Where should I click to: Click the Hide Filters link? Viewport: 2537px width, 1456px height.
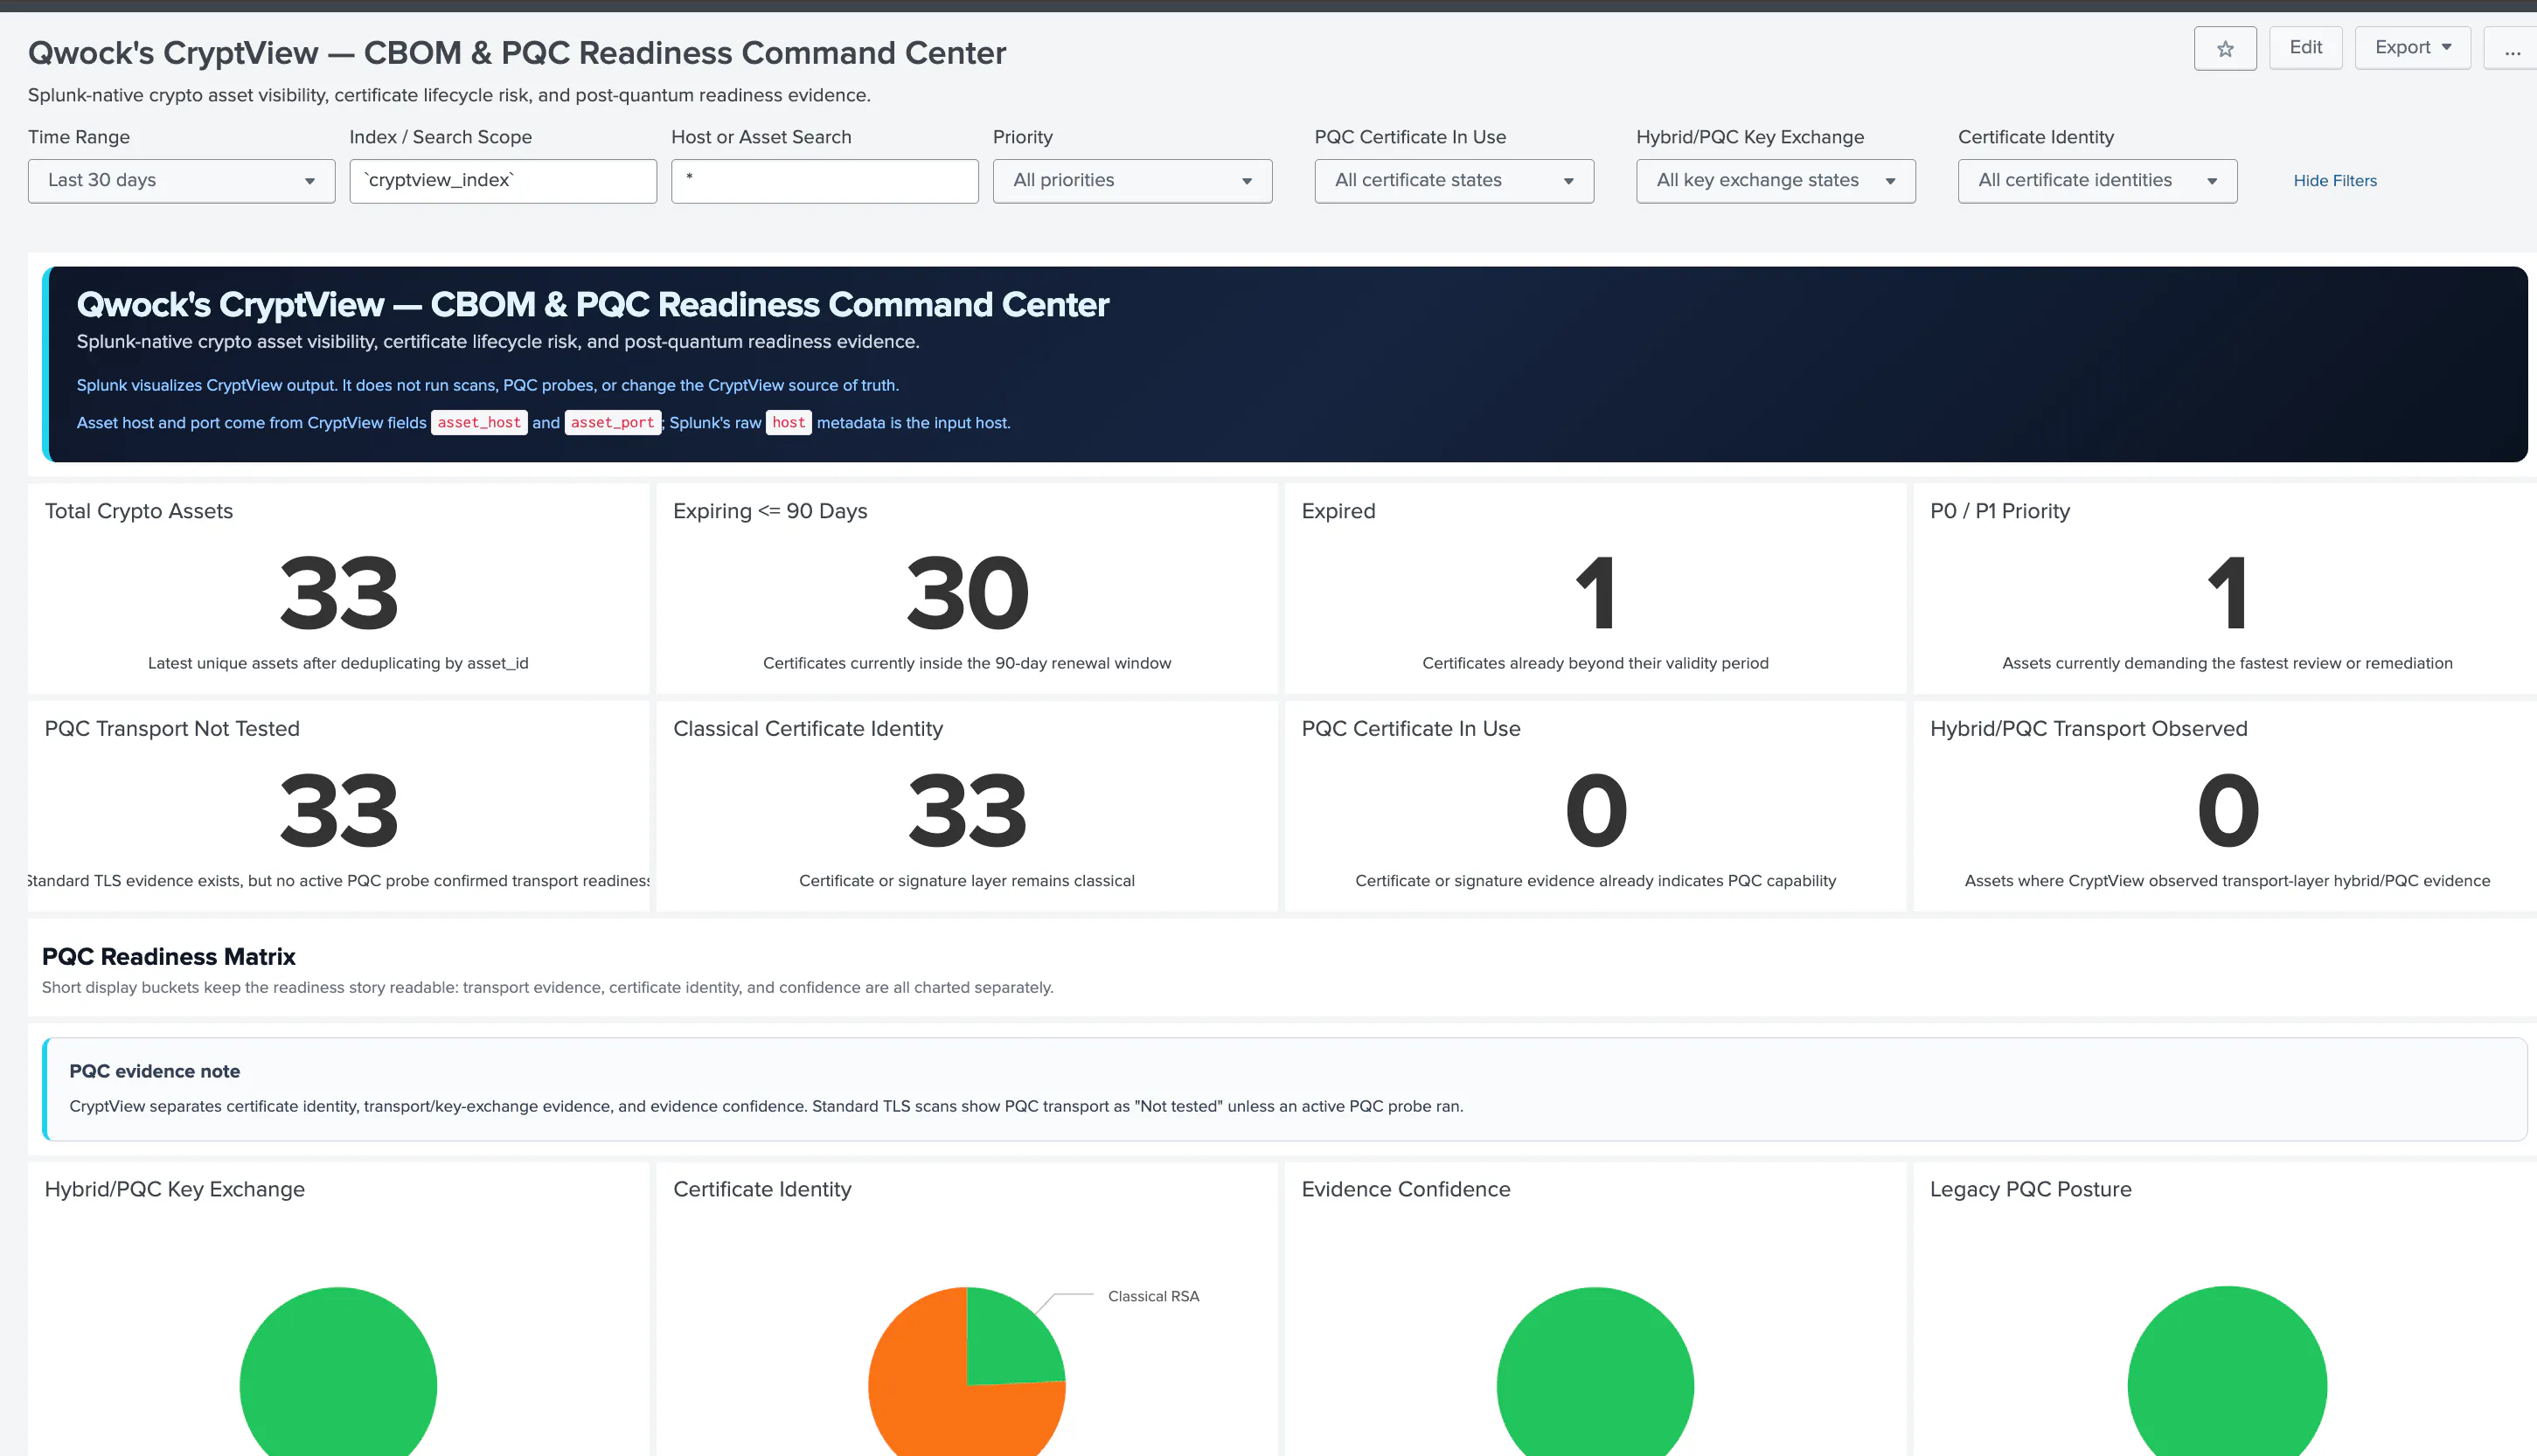point(2335,181)
